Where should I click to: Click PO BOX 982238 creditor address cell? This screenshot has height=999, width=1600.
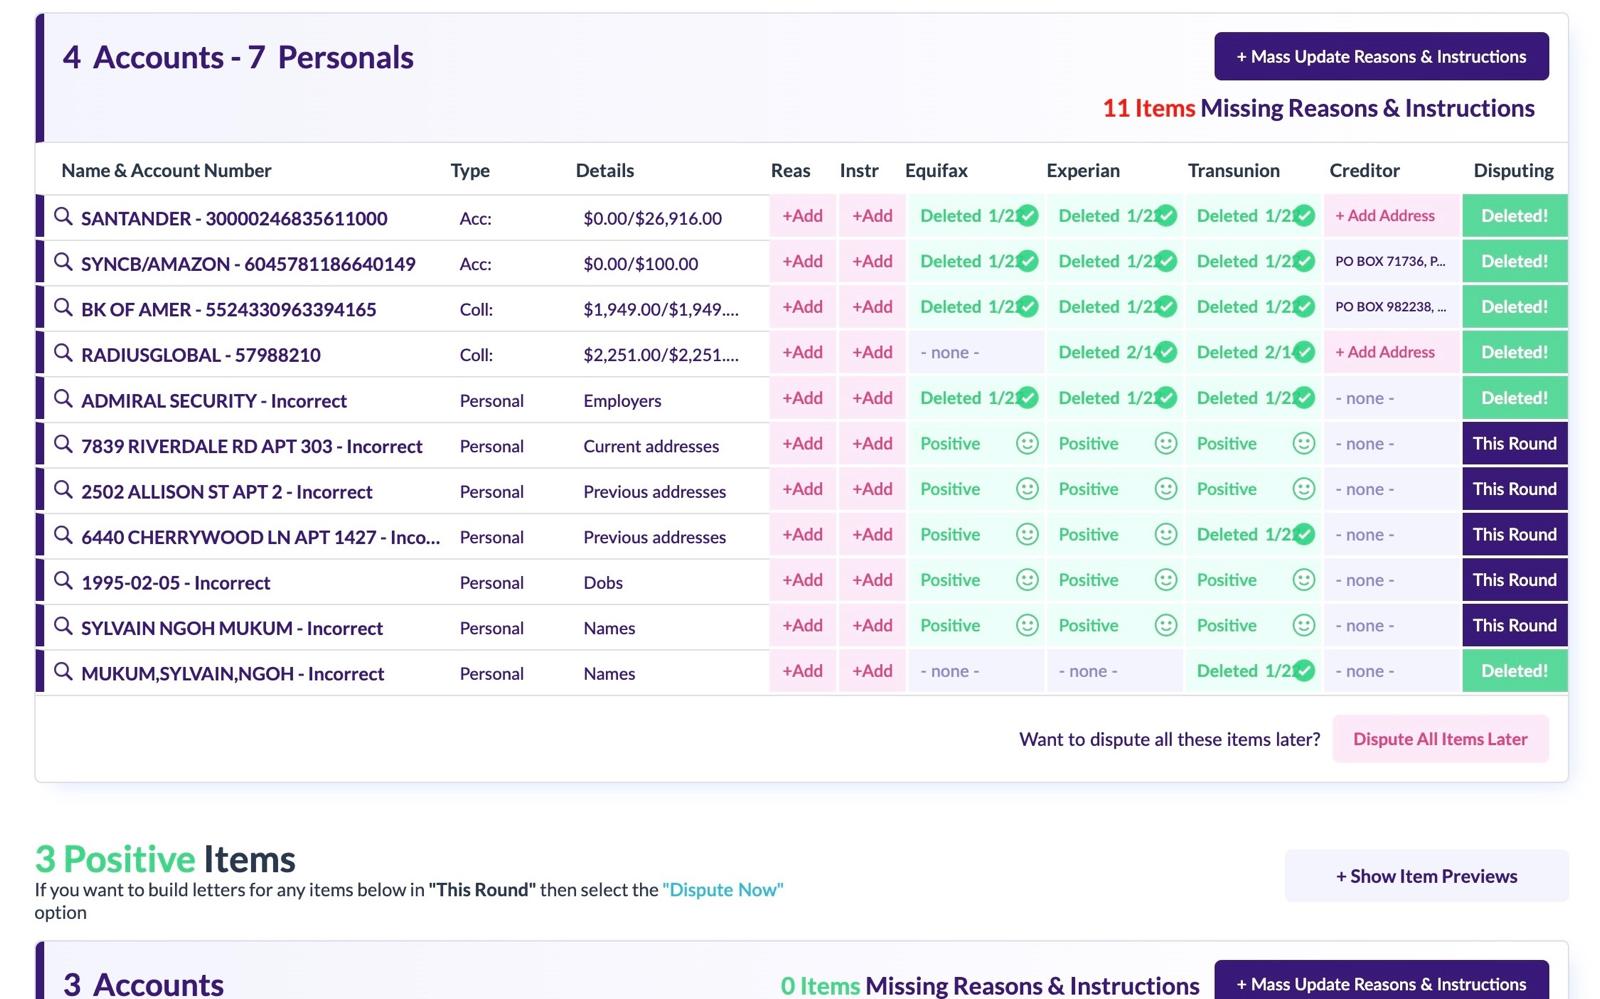click(x=1390, y=307)
